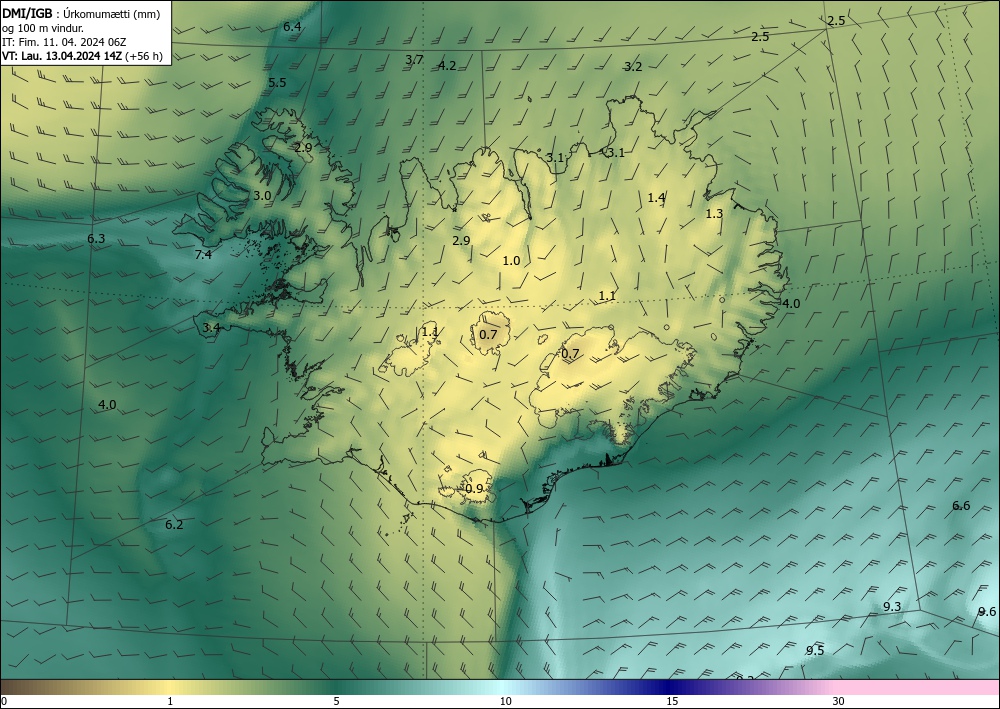
Task: Click the title "DMI/IGB : Úrkomumætti (mm)"
Action: pyautogui.click(x=80, y=14)
